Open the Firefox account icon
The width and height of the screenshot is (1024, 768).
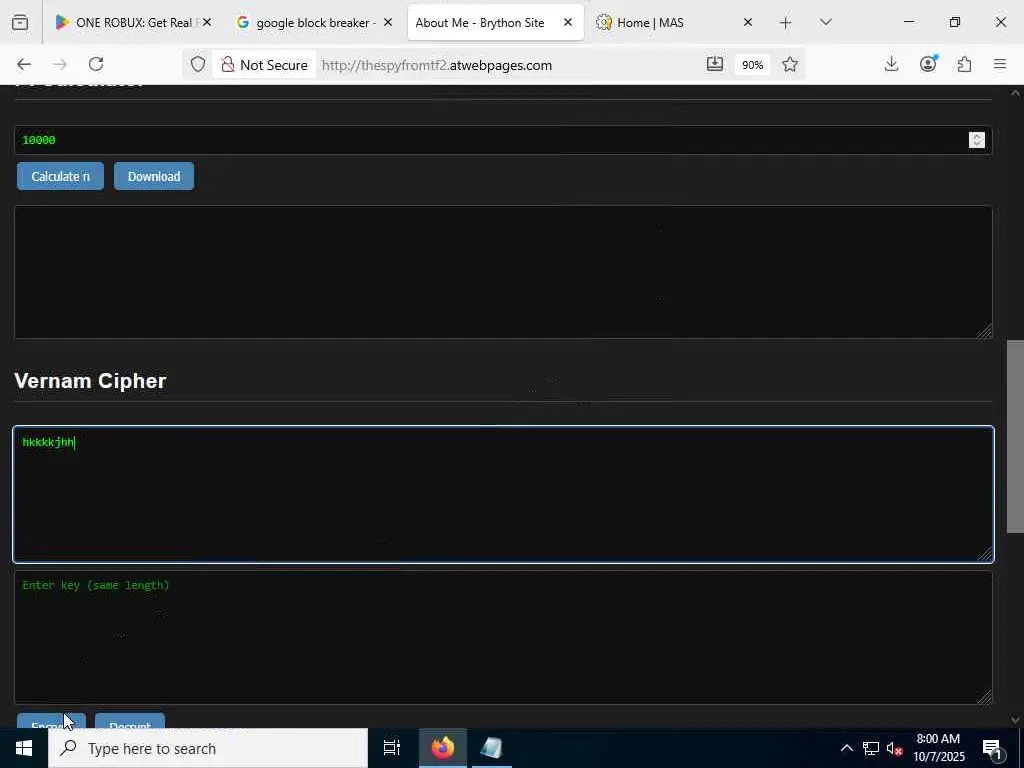click(928, 64)
